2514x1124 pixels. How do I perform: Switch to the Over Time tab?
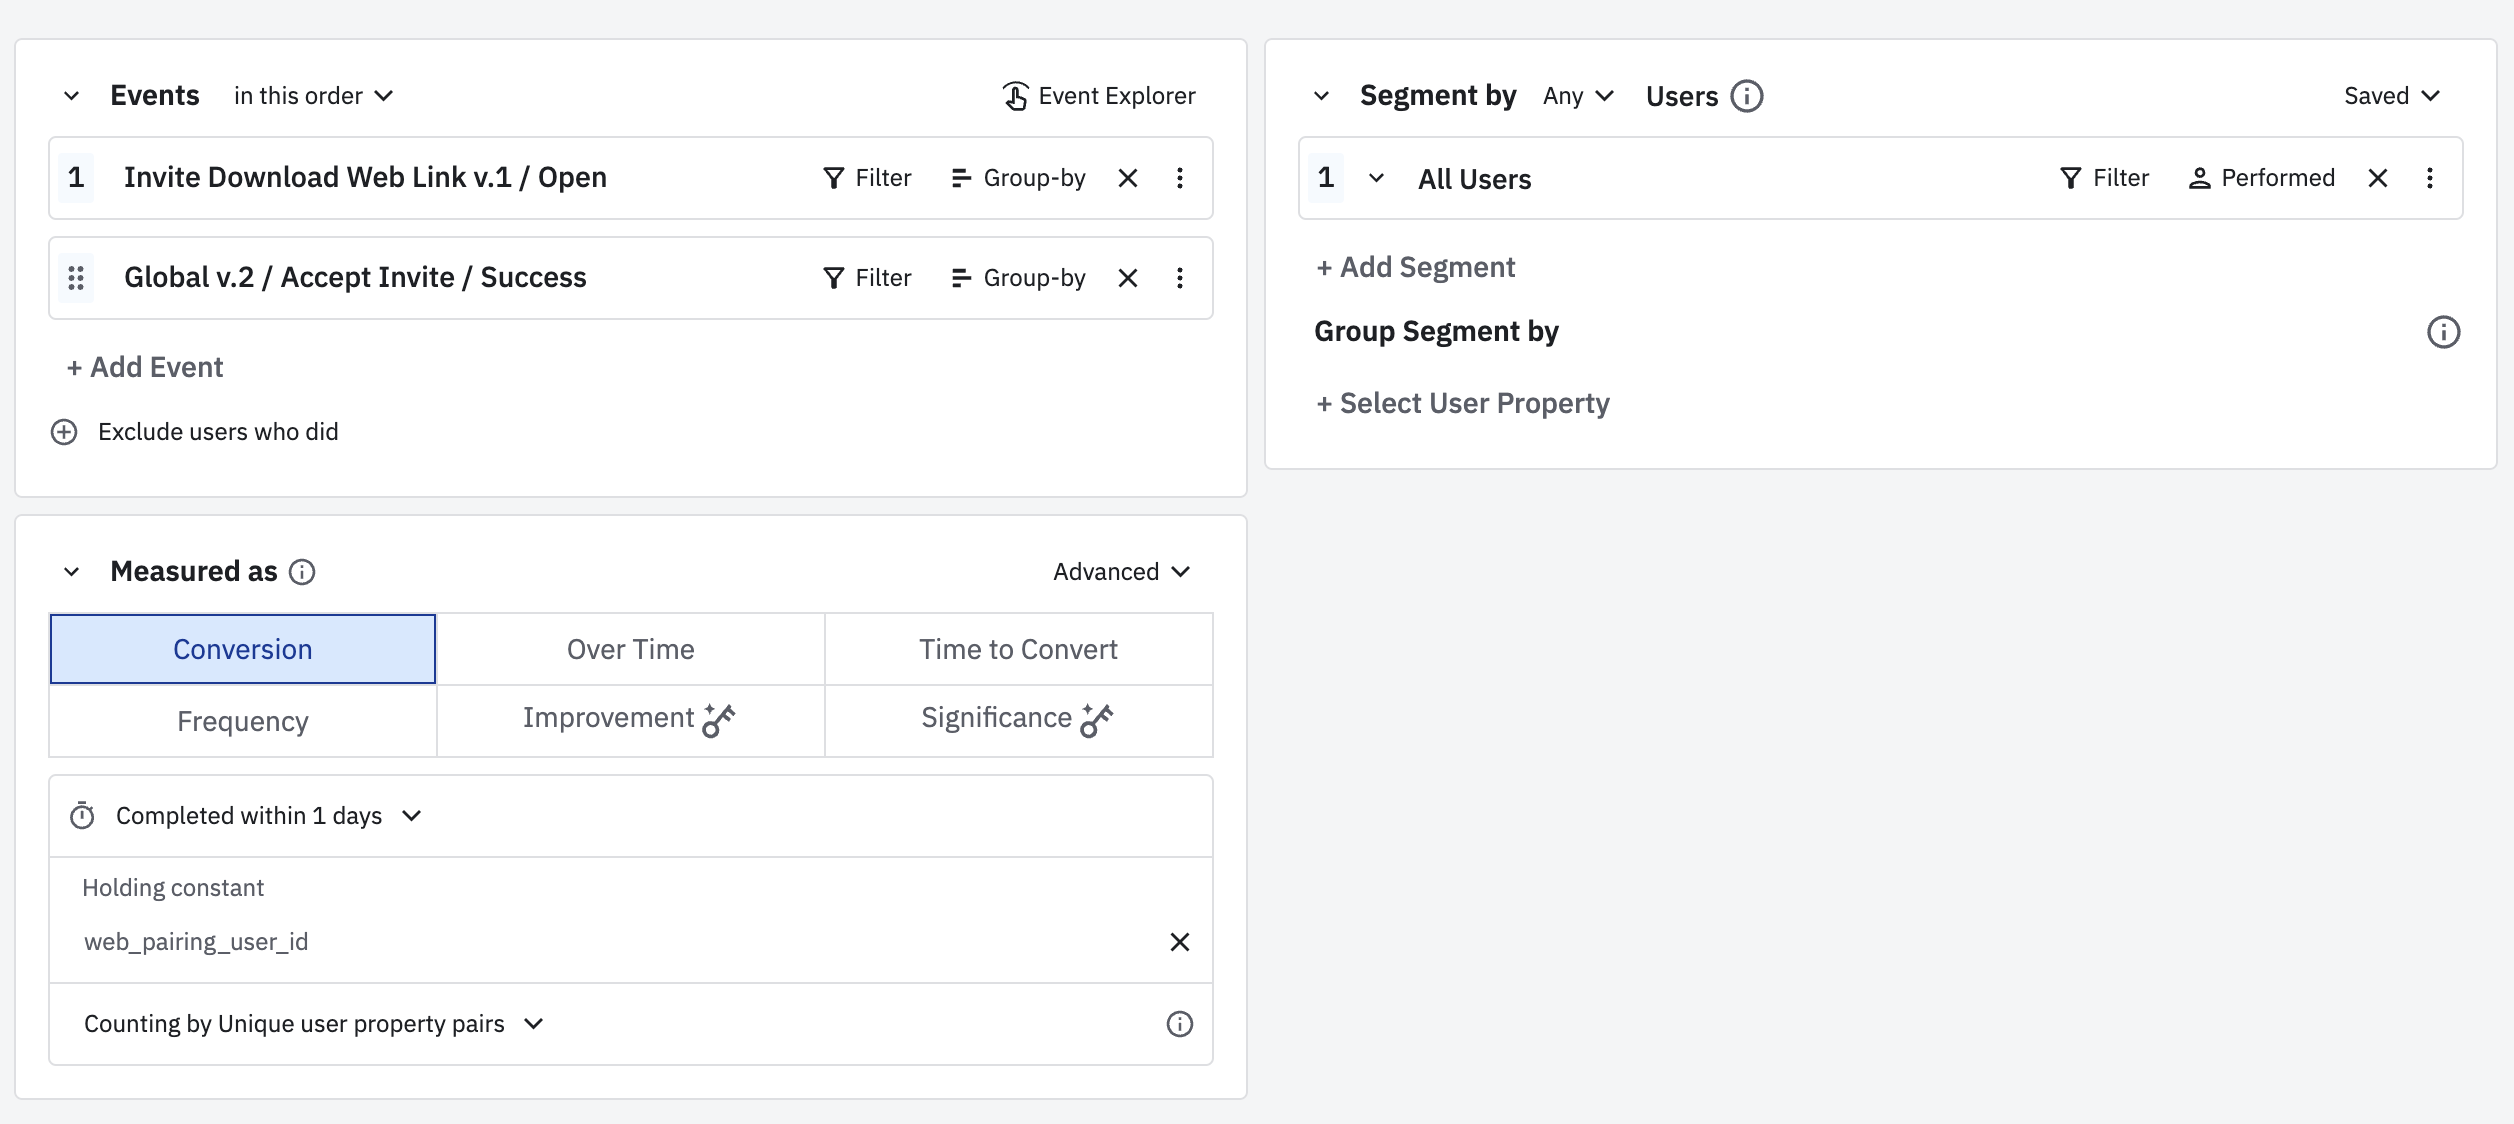[x=630, y=649]
